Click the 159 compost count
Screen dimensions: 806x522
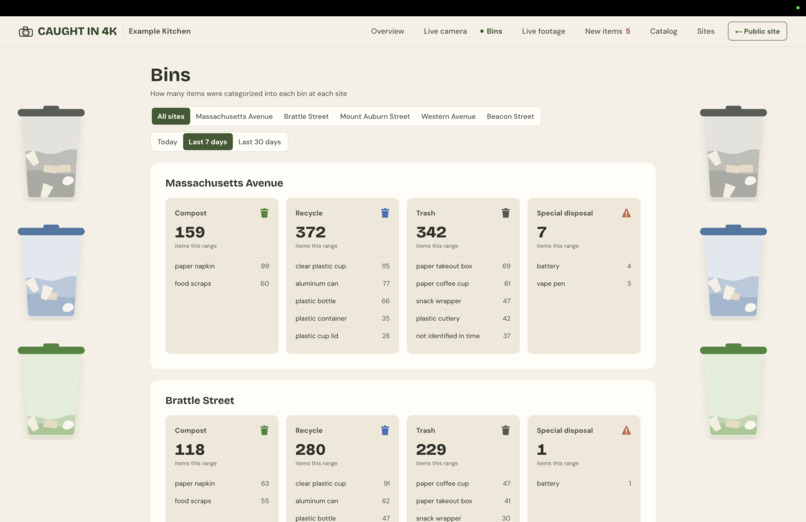pos(190,232)
